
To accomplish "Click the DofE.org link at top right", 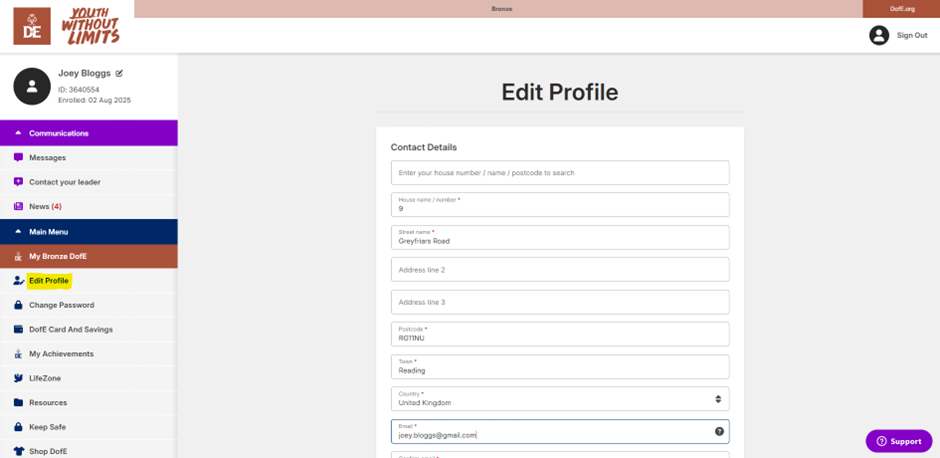I will click(x=901, y=8).
